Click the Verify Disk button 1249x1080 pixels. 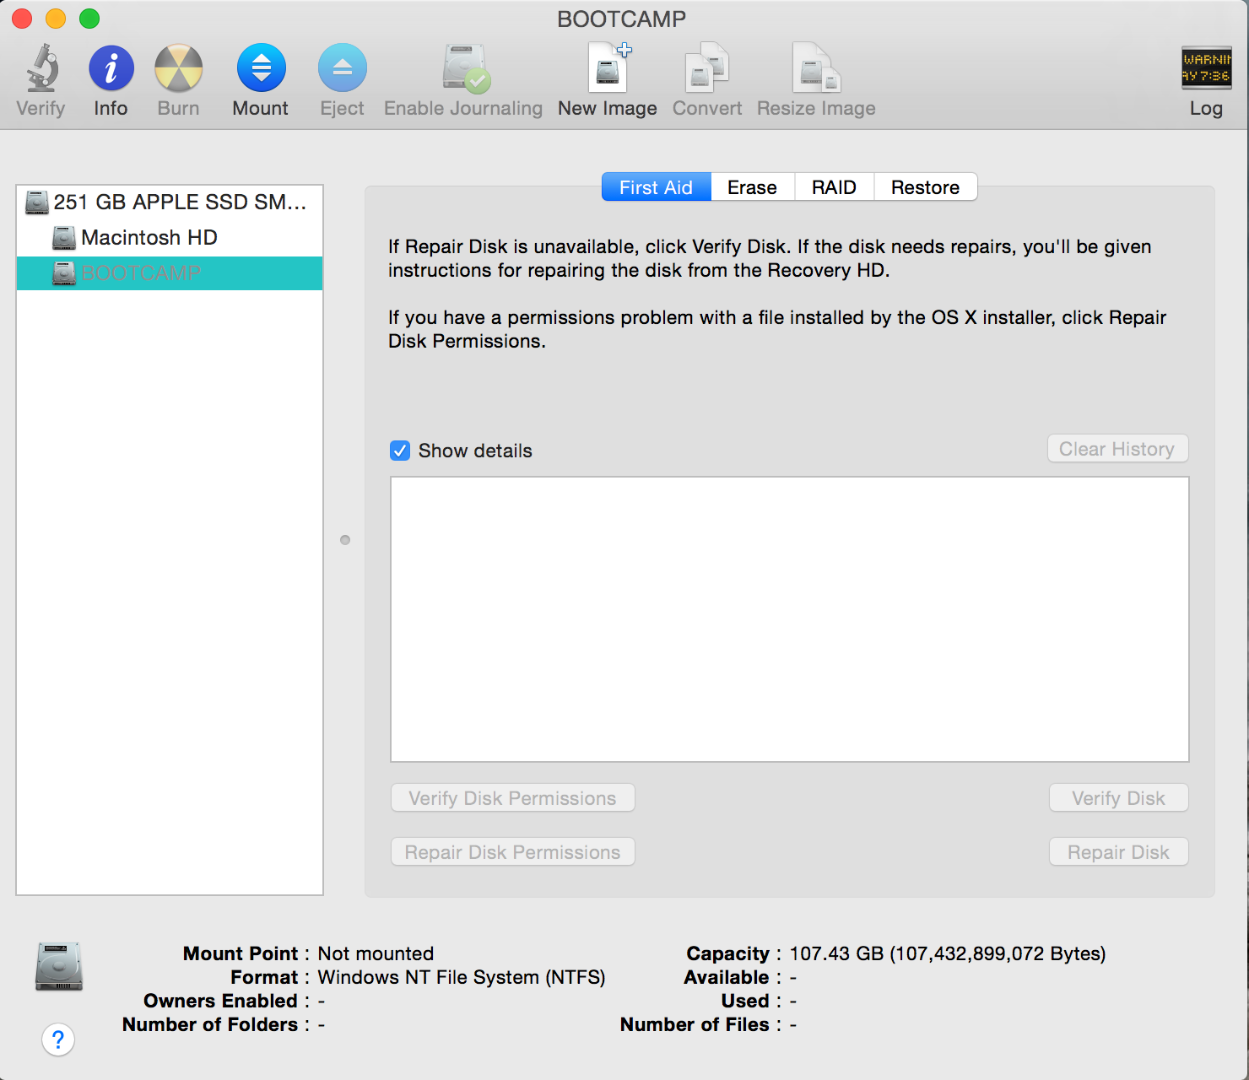[1118, 798]
